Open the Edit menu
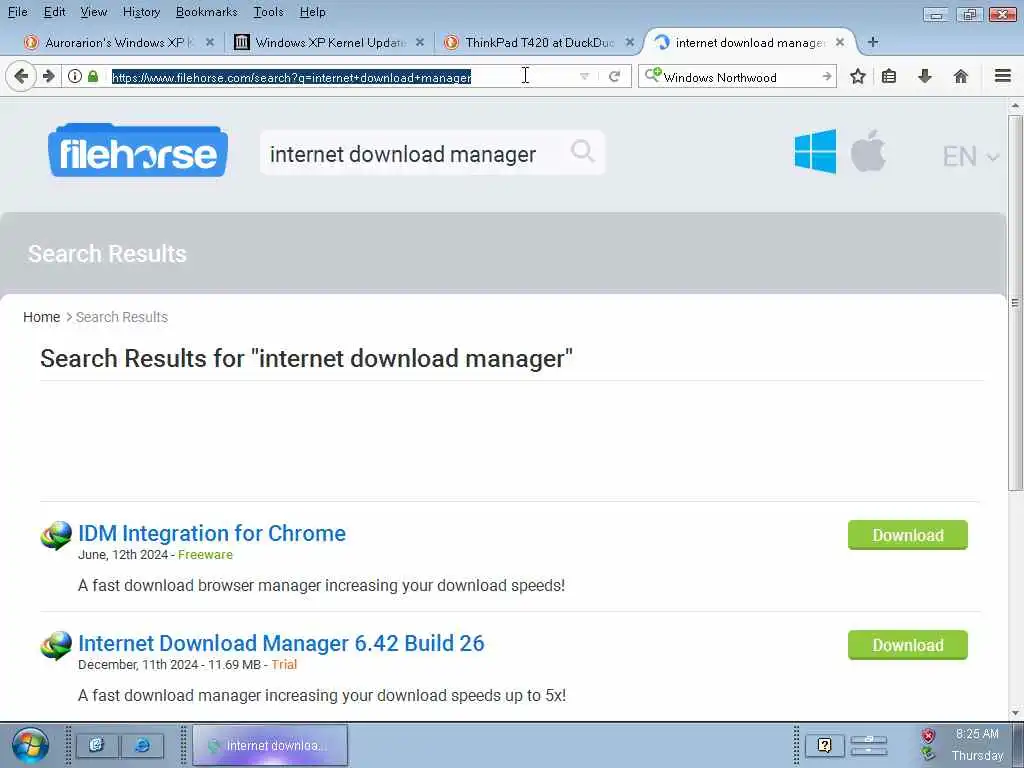 click(54, 12)
